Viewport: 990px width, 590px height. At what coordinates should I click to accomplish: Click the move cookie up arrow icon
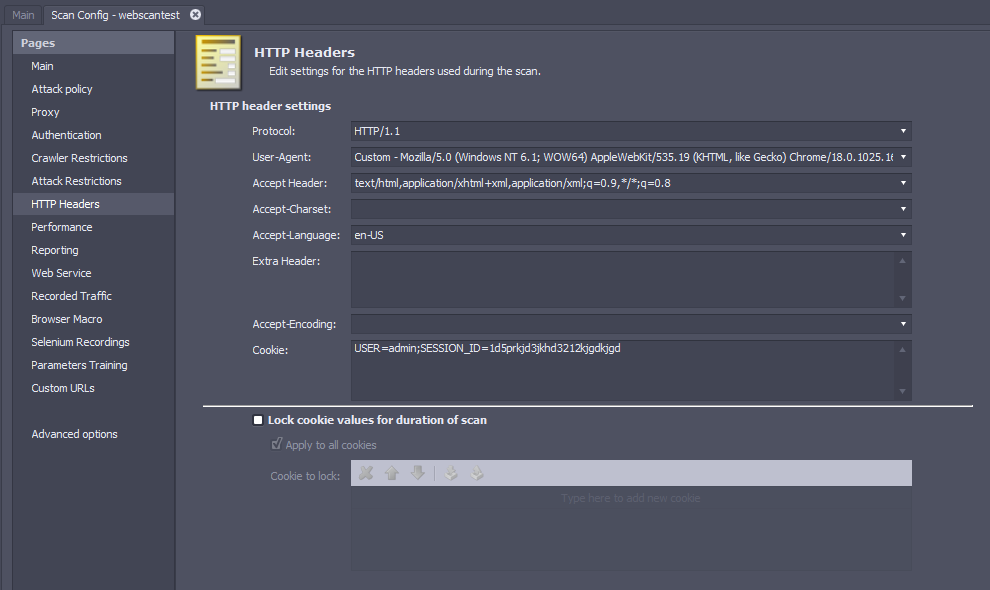(391, 473)
